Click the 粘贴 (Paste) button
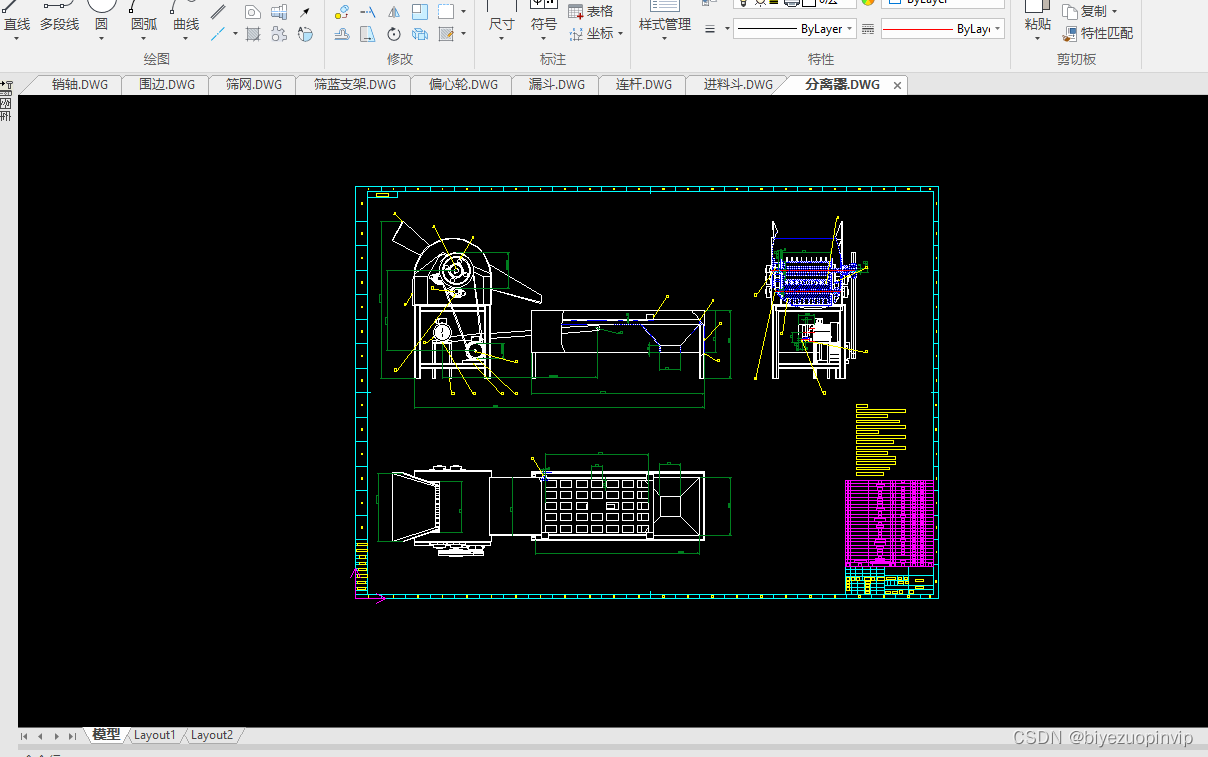 click(x=1037, y=17)
